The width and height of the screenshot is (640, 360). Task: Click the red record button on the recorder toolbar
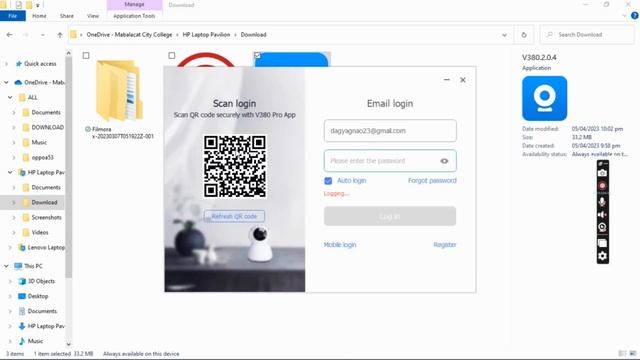(602, 186)
